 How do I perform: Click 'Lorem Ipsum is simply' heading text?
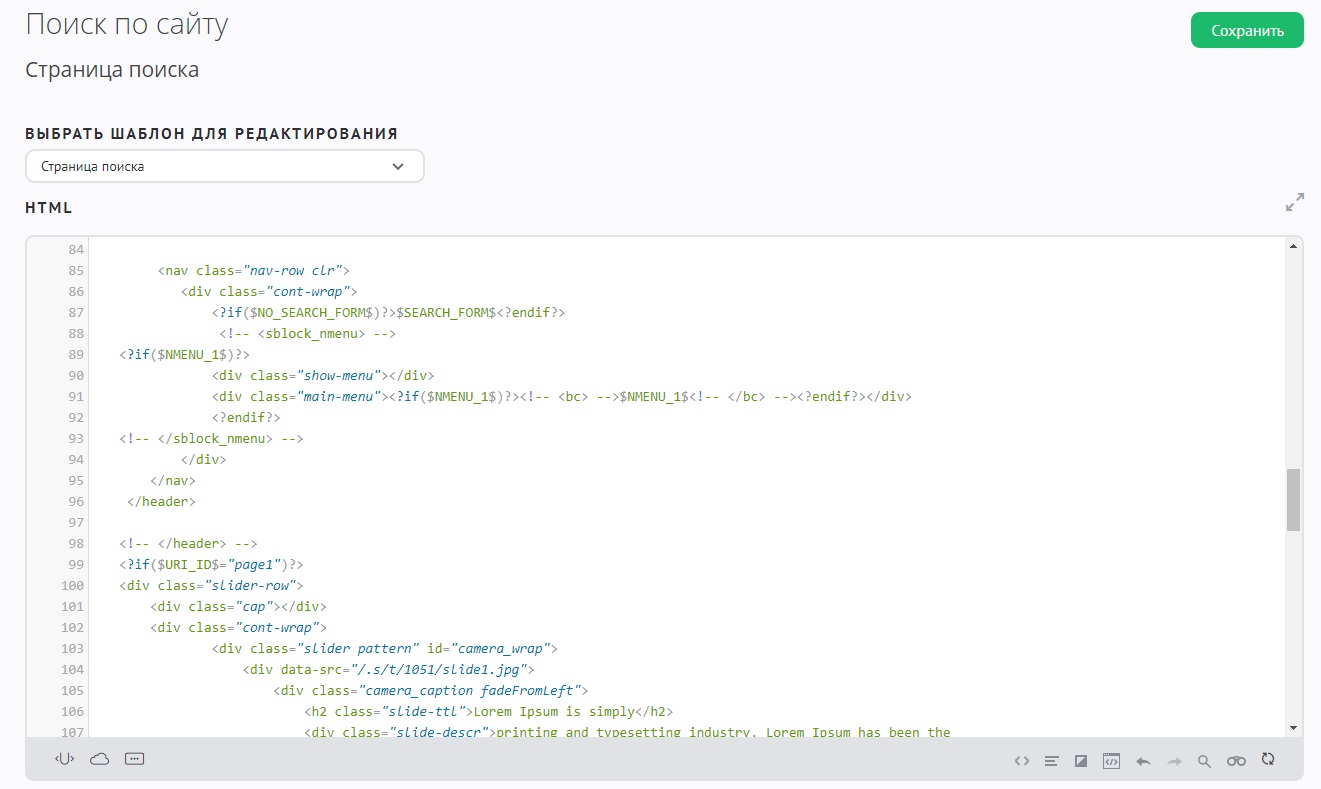(554, 711)
